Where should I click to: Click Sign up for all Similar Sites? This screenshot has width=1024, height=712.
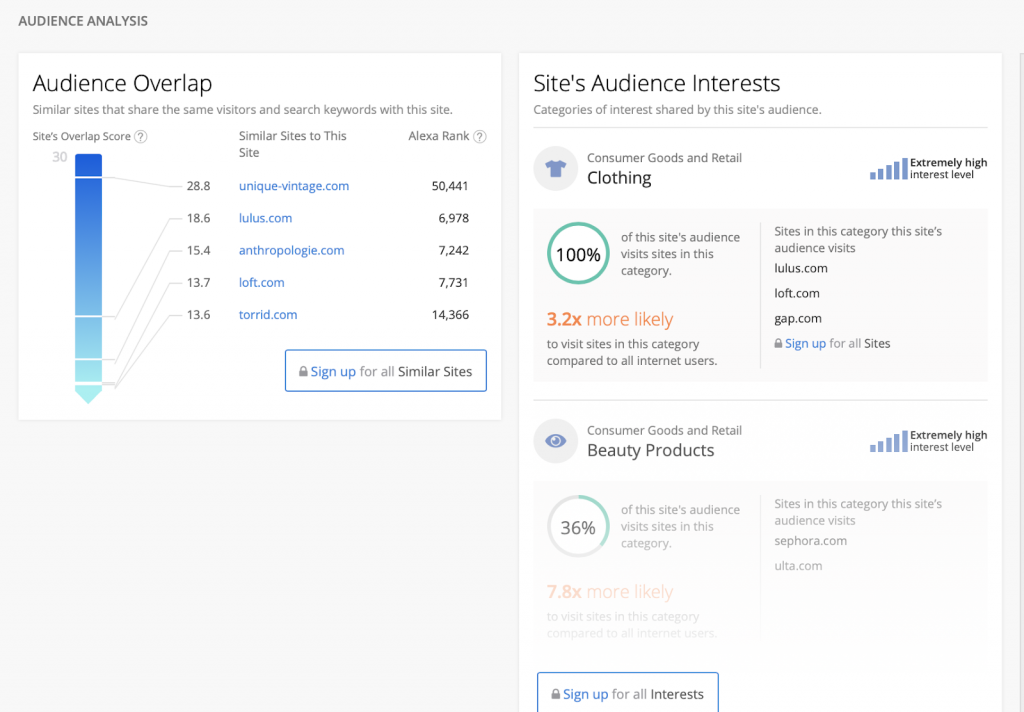[x=385, y=370]
